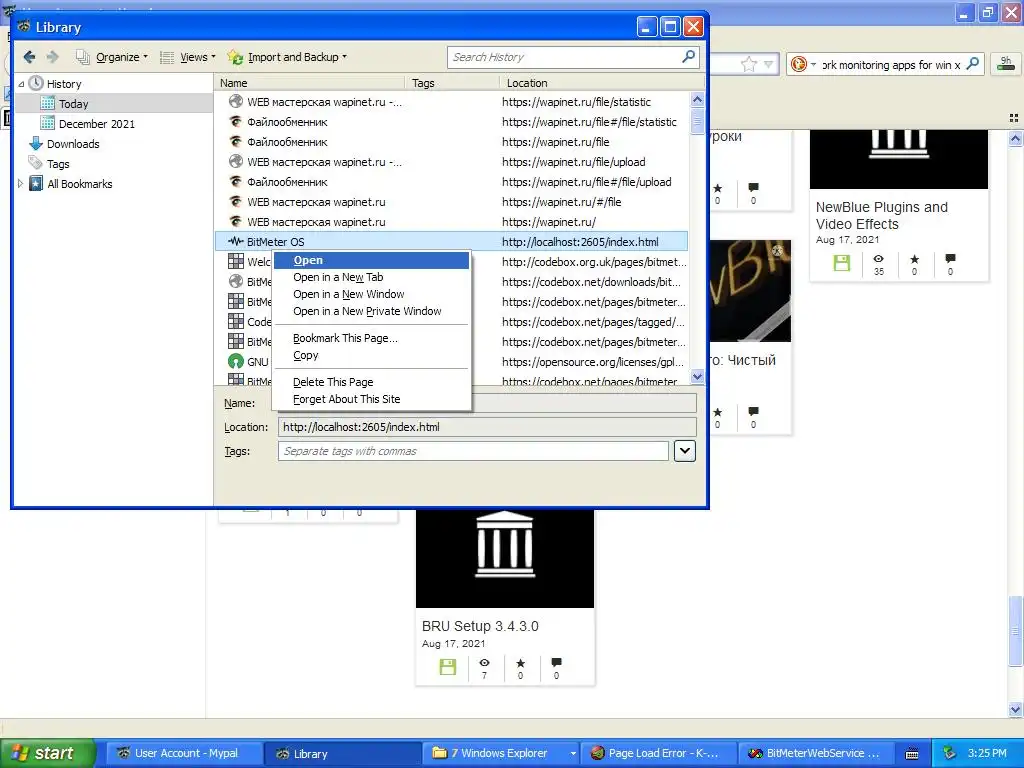
Task: Switch to User Account - Mypal taskbar item
Action: tap(185, 753)
